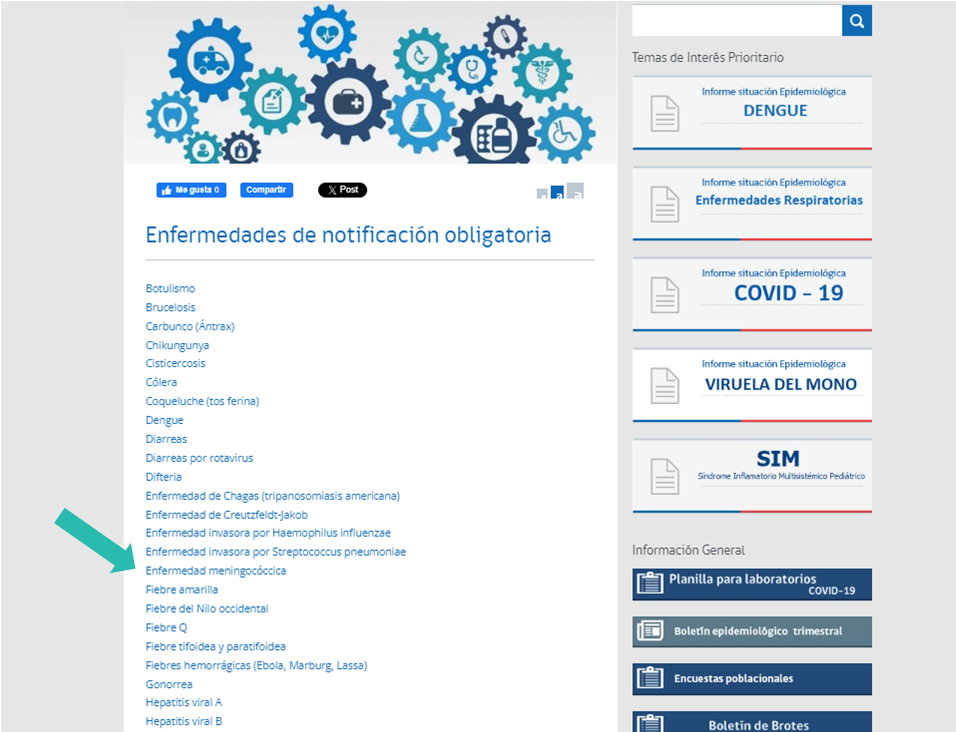Screen dimensions: 956x732
Task: Click the gears header banner image
Action: click(x=370, y=82)
